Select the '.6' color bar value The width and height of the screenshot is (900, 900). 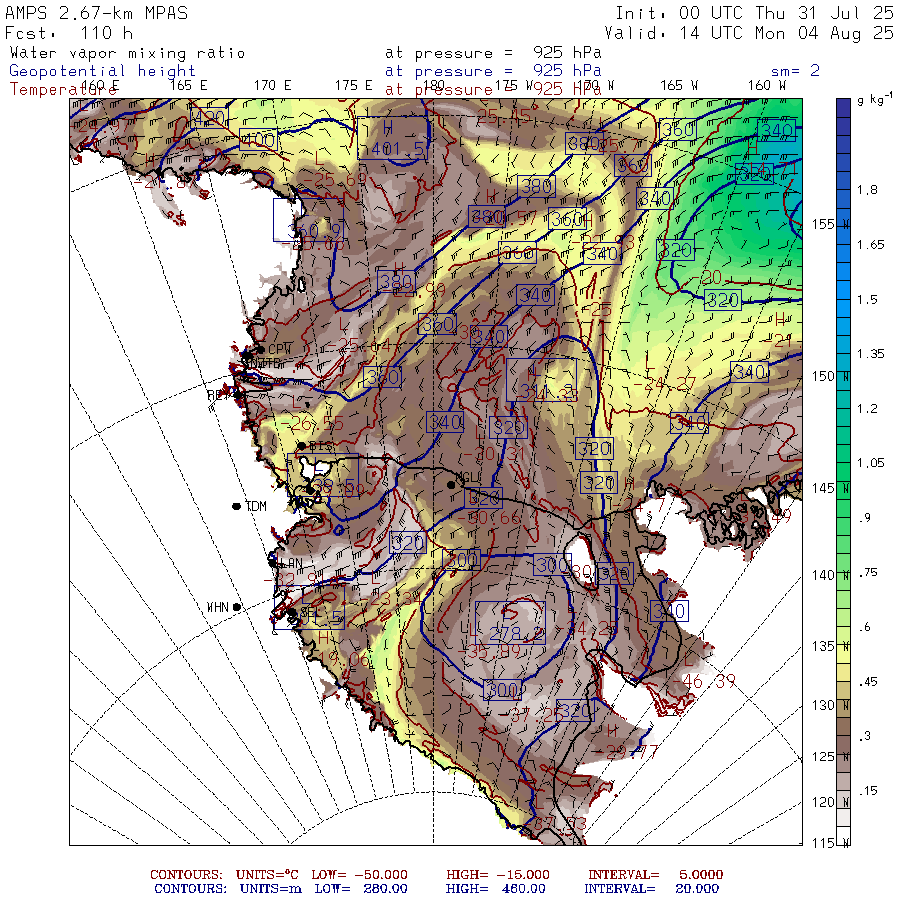point(865,627)
